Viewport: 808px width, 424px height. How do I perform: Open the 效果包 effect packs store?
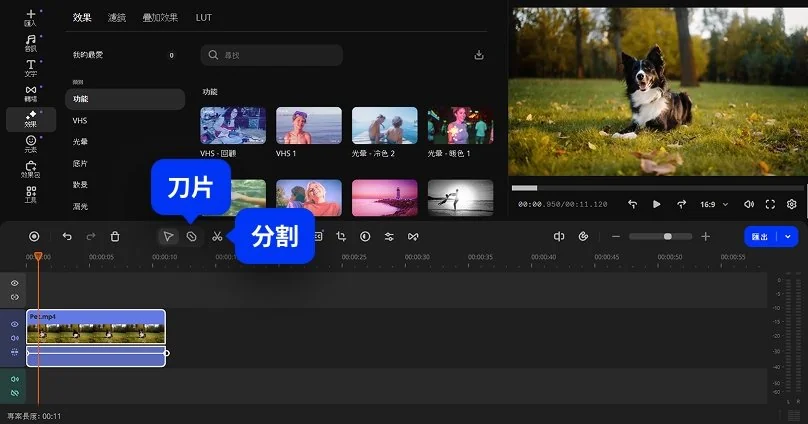pos(30,169)
